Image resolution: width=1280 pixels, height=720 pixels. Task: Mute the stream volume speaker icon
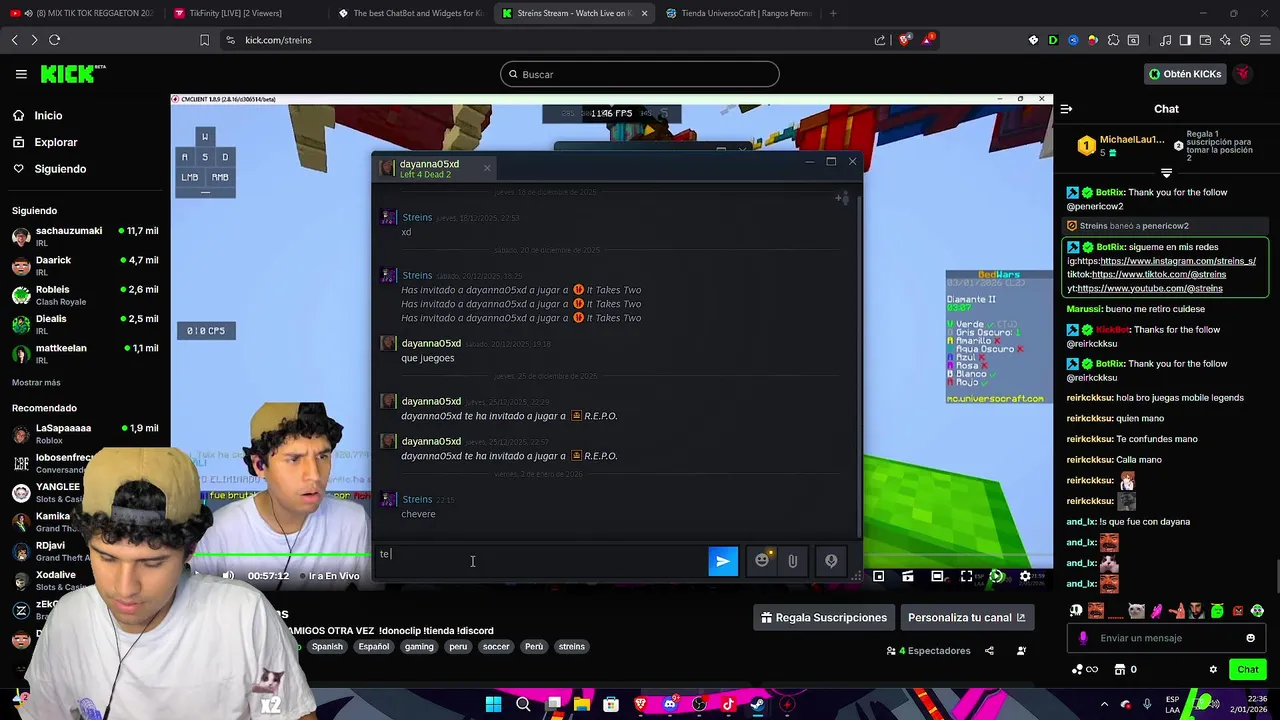[228, 576]
